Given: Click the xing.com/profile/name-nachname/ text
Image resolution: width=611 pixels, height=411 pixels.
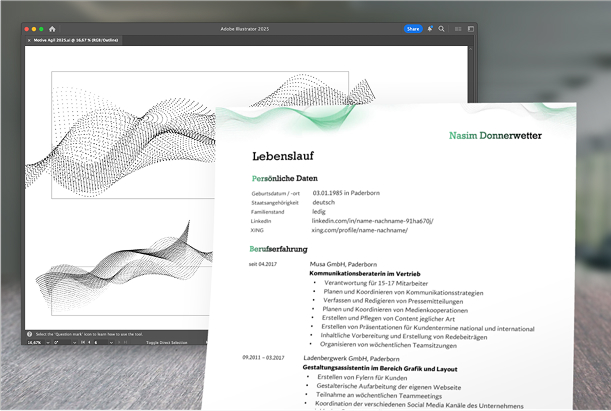Looking at the screenshot, I should click(359, 230).
